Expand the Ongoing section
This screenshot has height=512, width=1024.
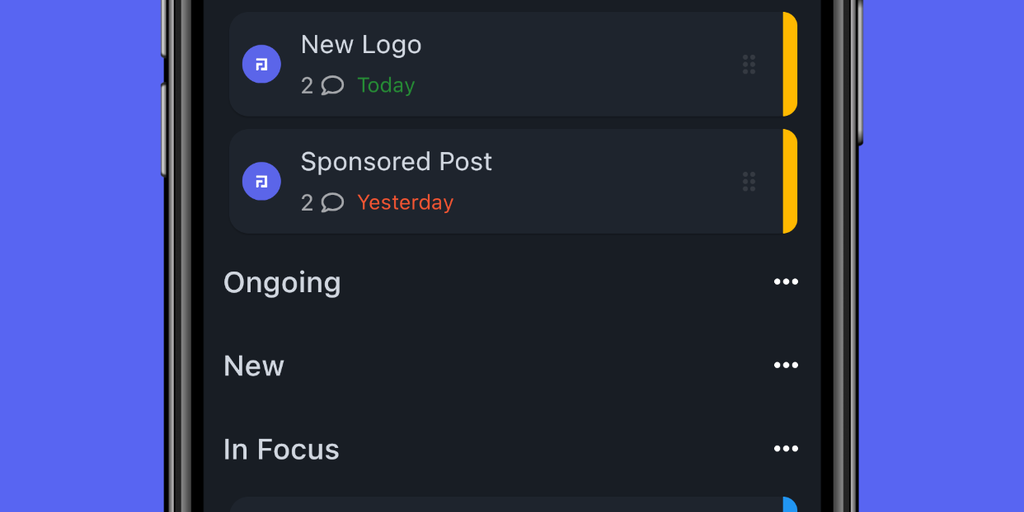coord(282,283)
